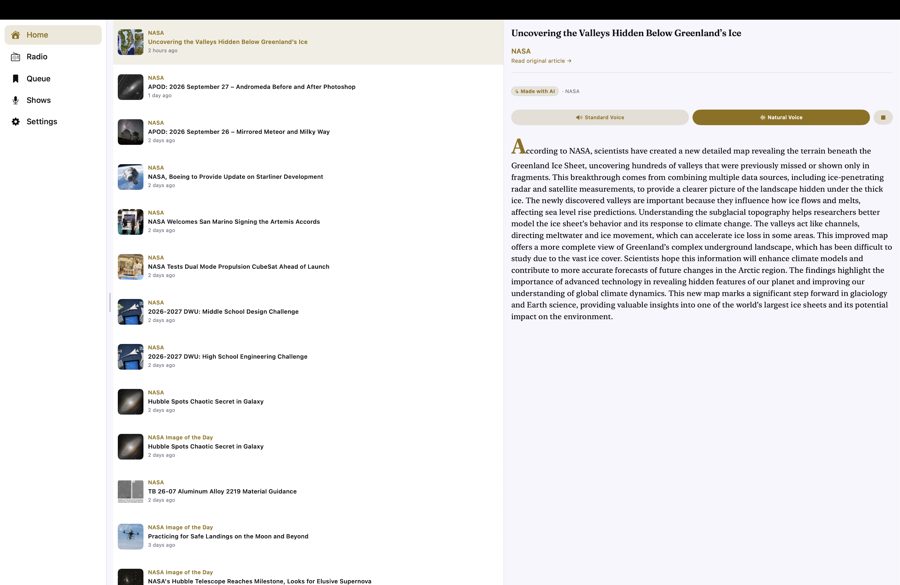Open the Home menu item

(x=53, y=35)
